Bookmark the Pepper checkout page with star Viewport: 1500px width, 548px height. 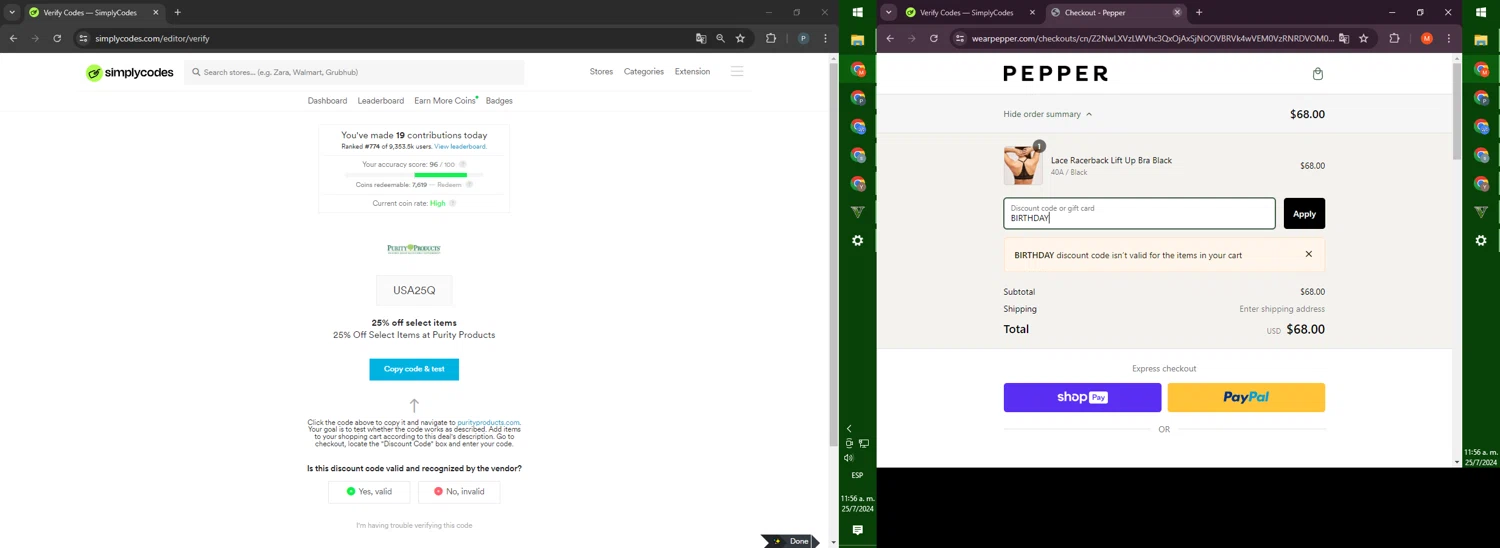pos(1363,38)
